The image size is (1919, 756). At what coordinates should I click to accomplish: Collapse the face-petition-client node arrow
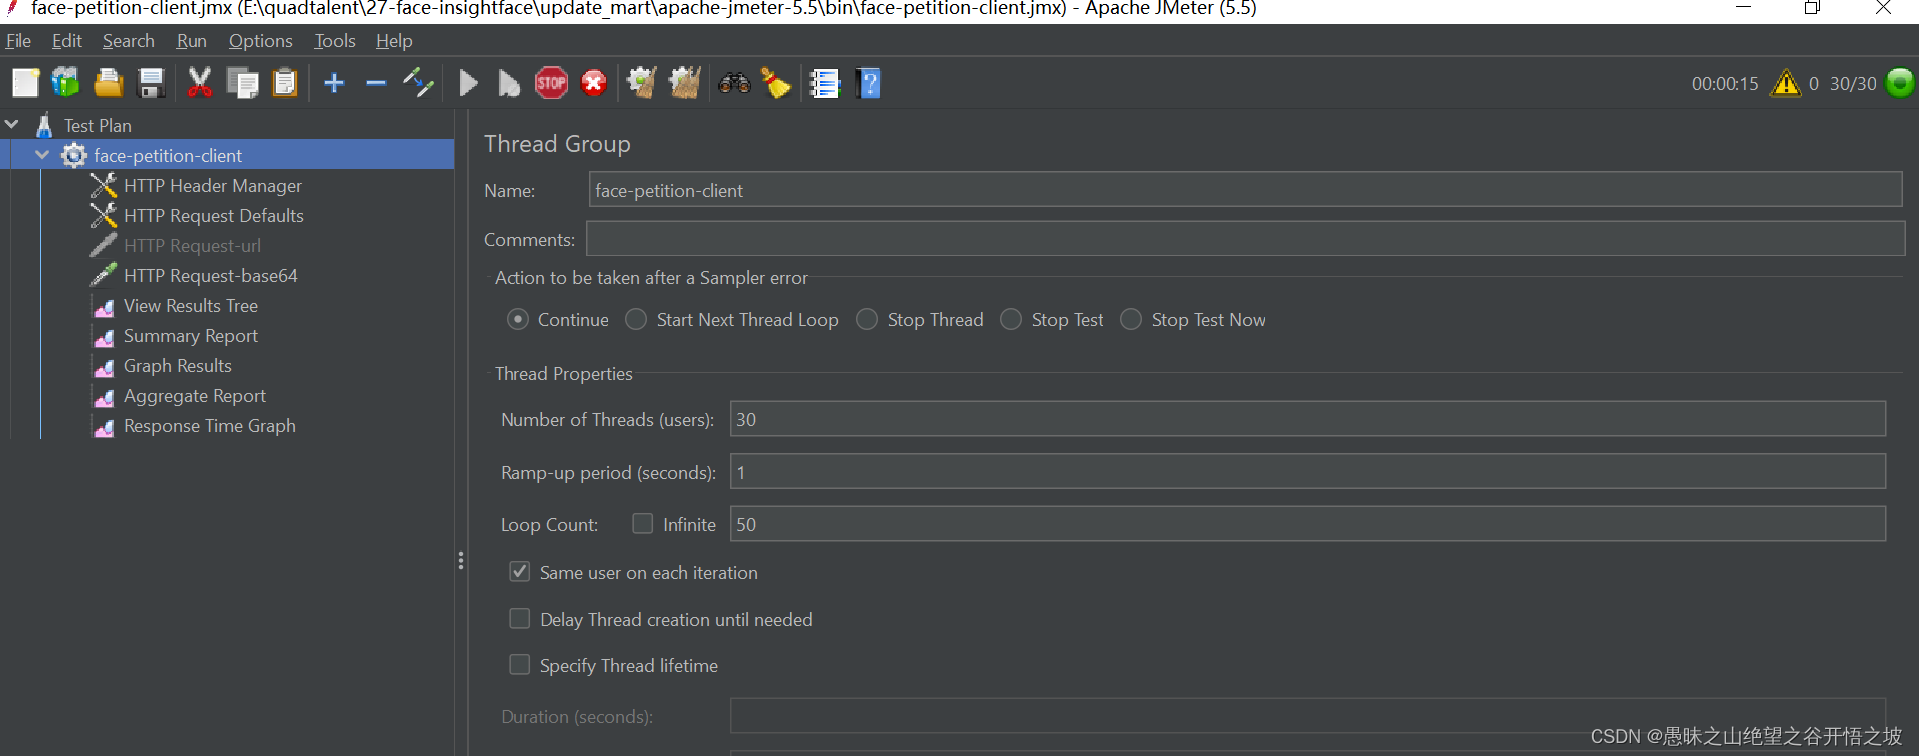pos(42,155)
